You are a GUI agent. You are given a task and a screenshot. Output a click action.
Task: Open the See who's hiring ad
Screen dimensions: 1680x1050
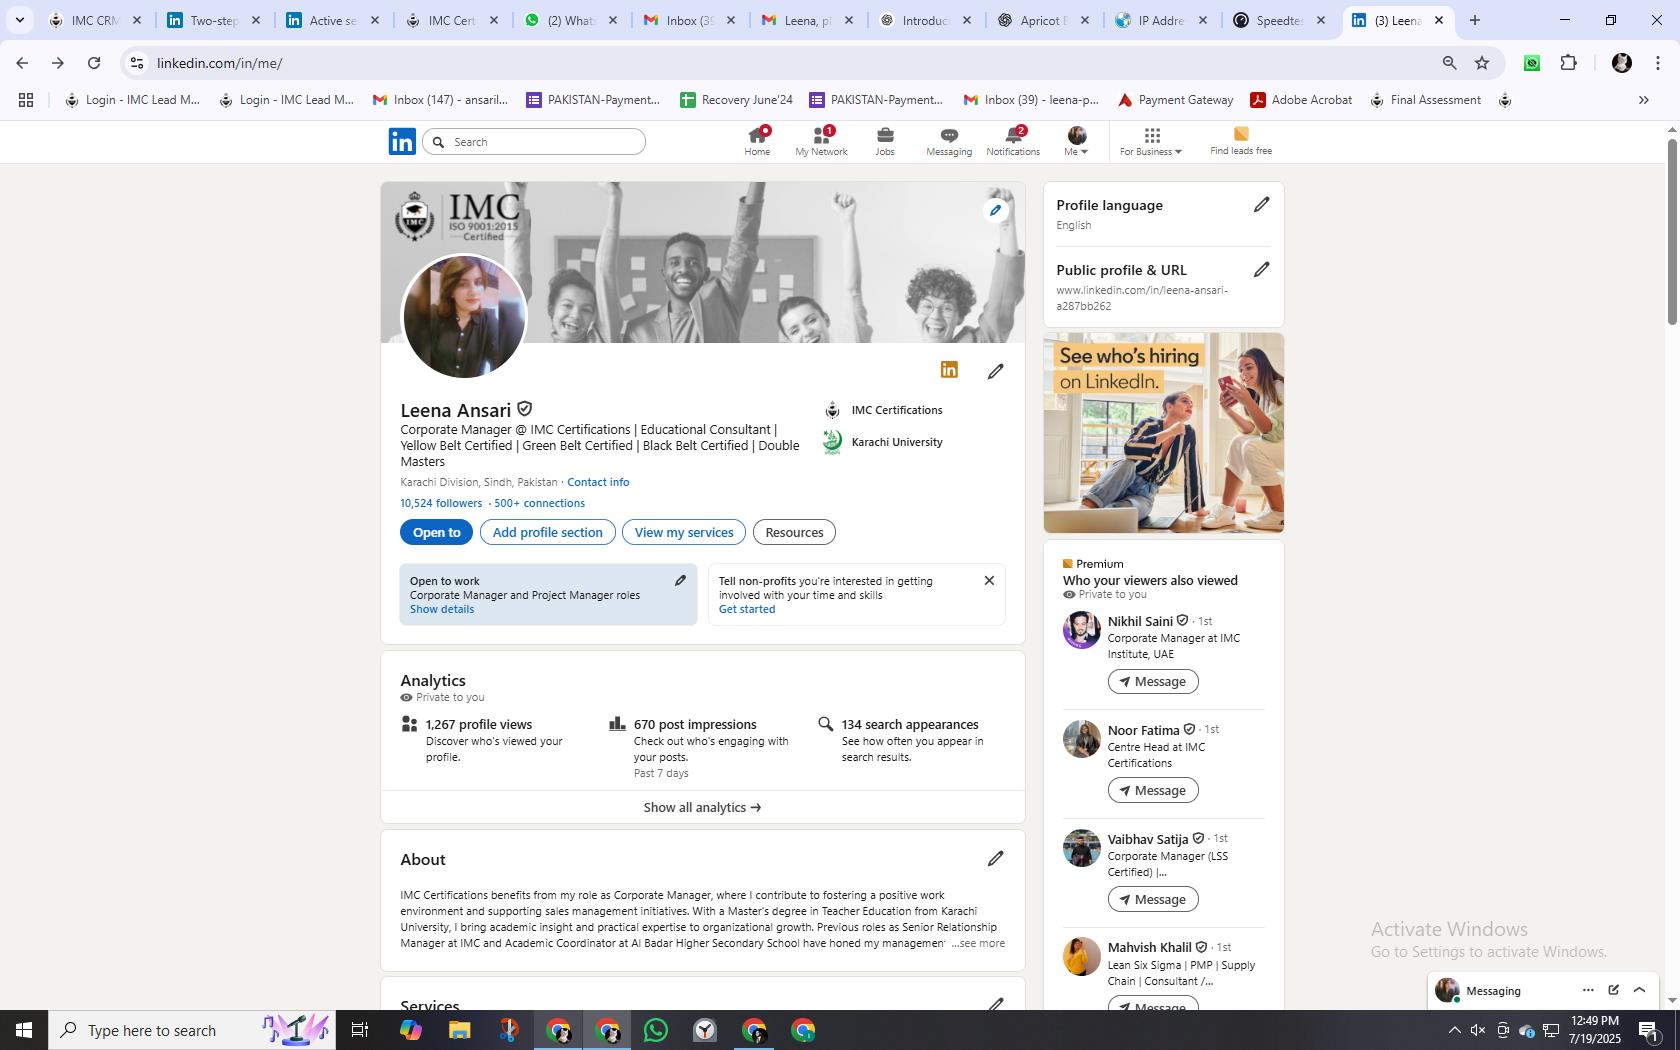(1163, 433)
